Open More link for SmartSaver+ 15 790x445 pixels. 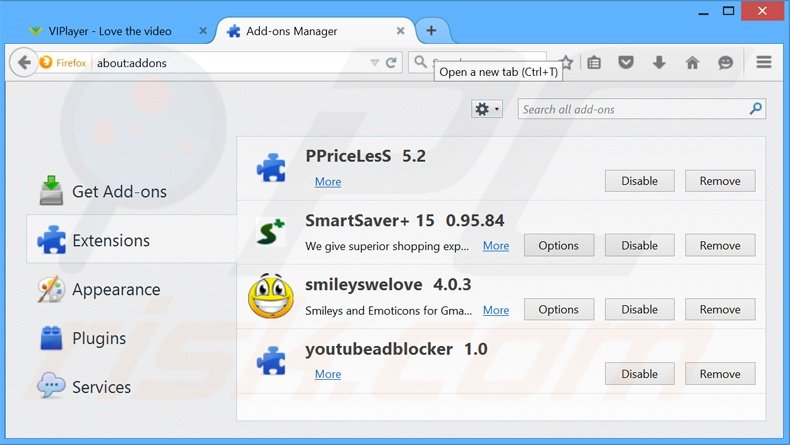tap(496, 245)
